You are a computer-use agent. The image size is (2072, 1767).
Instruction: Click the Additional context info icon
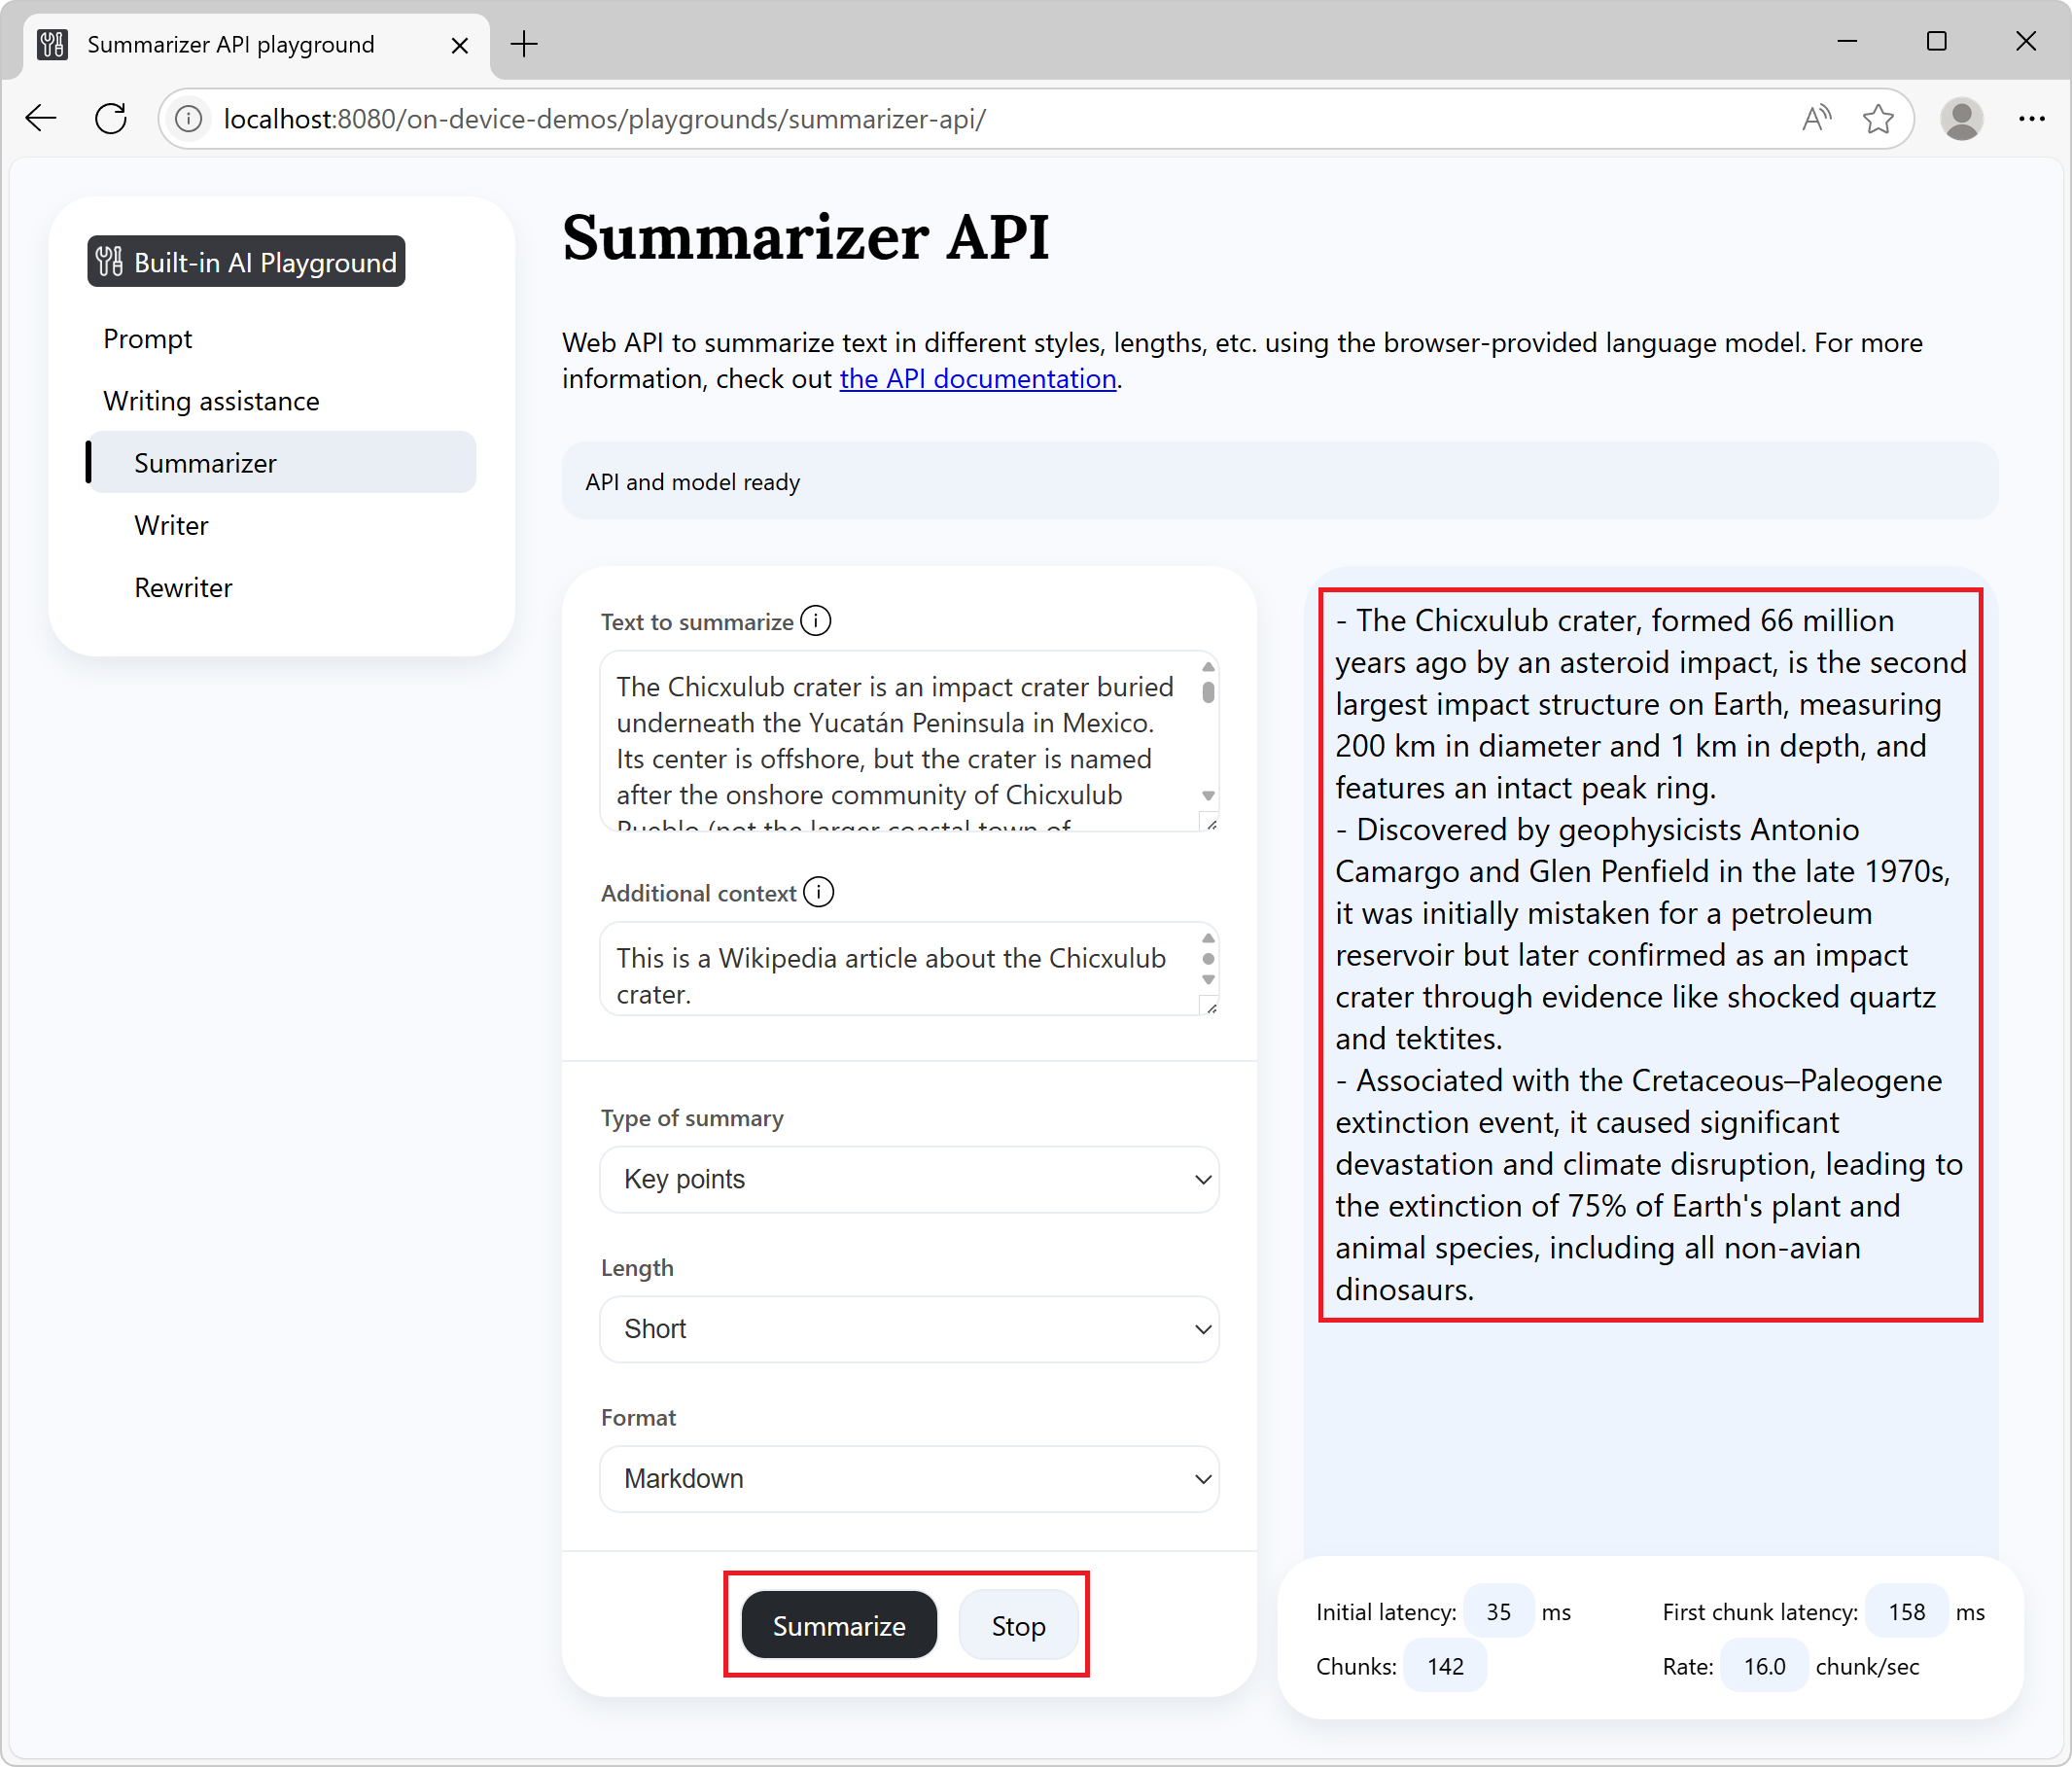[x=818, y=892]
